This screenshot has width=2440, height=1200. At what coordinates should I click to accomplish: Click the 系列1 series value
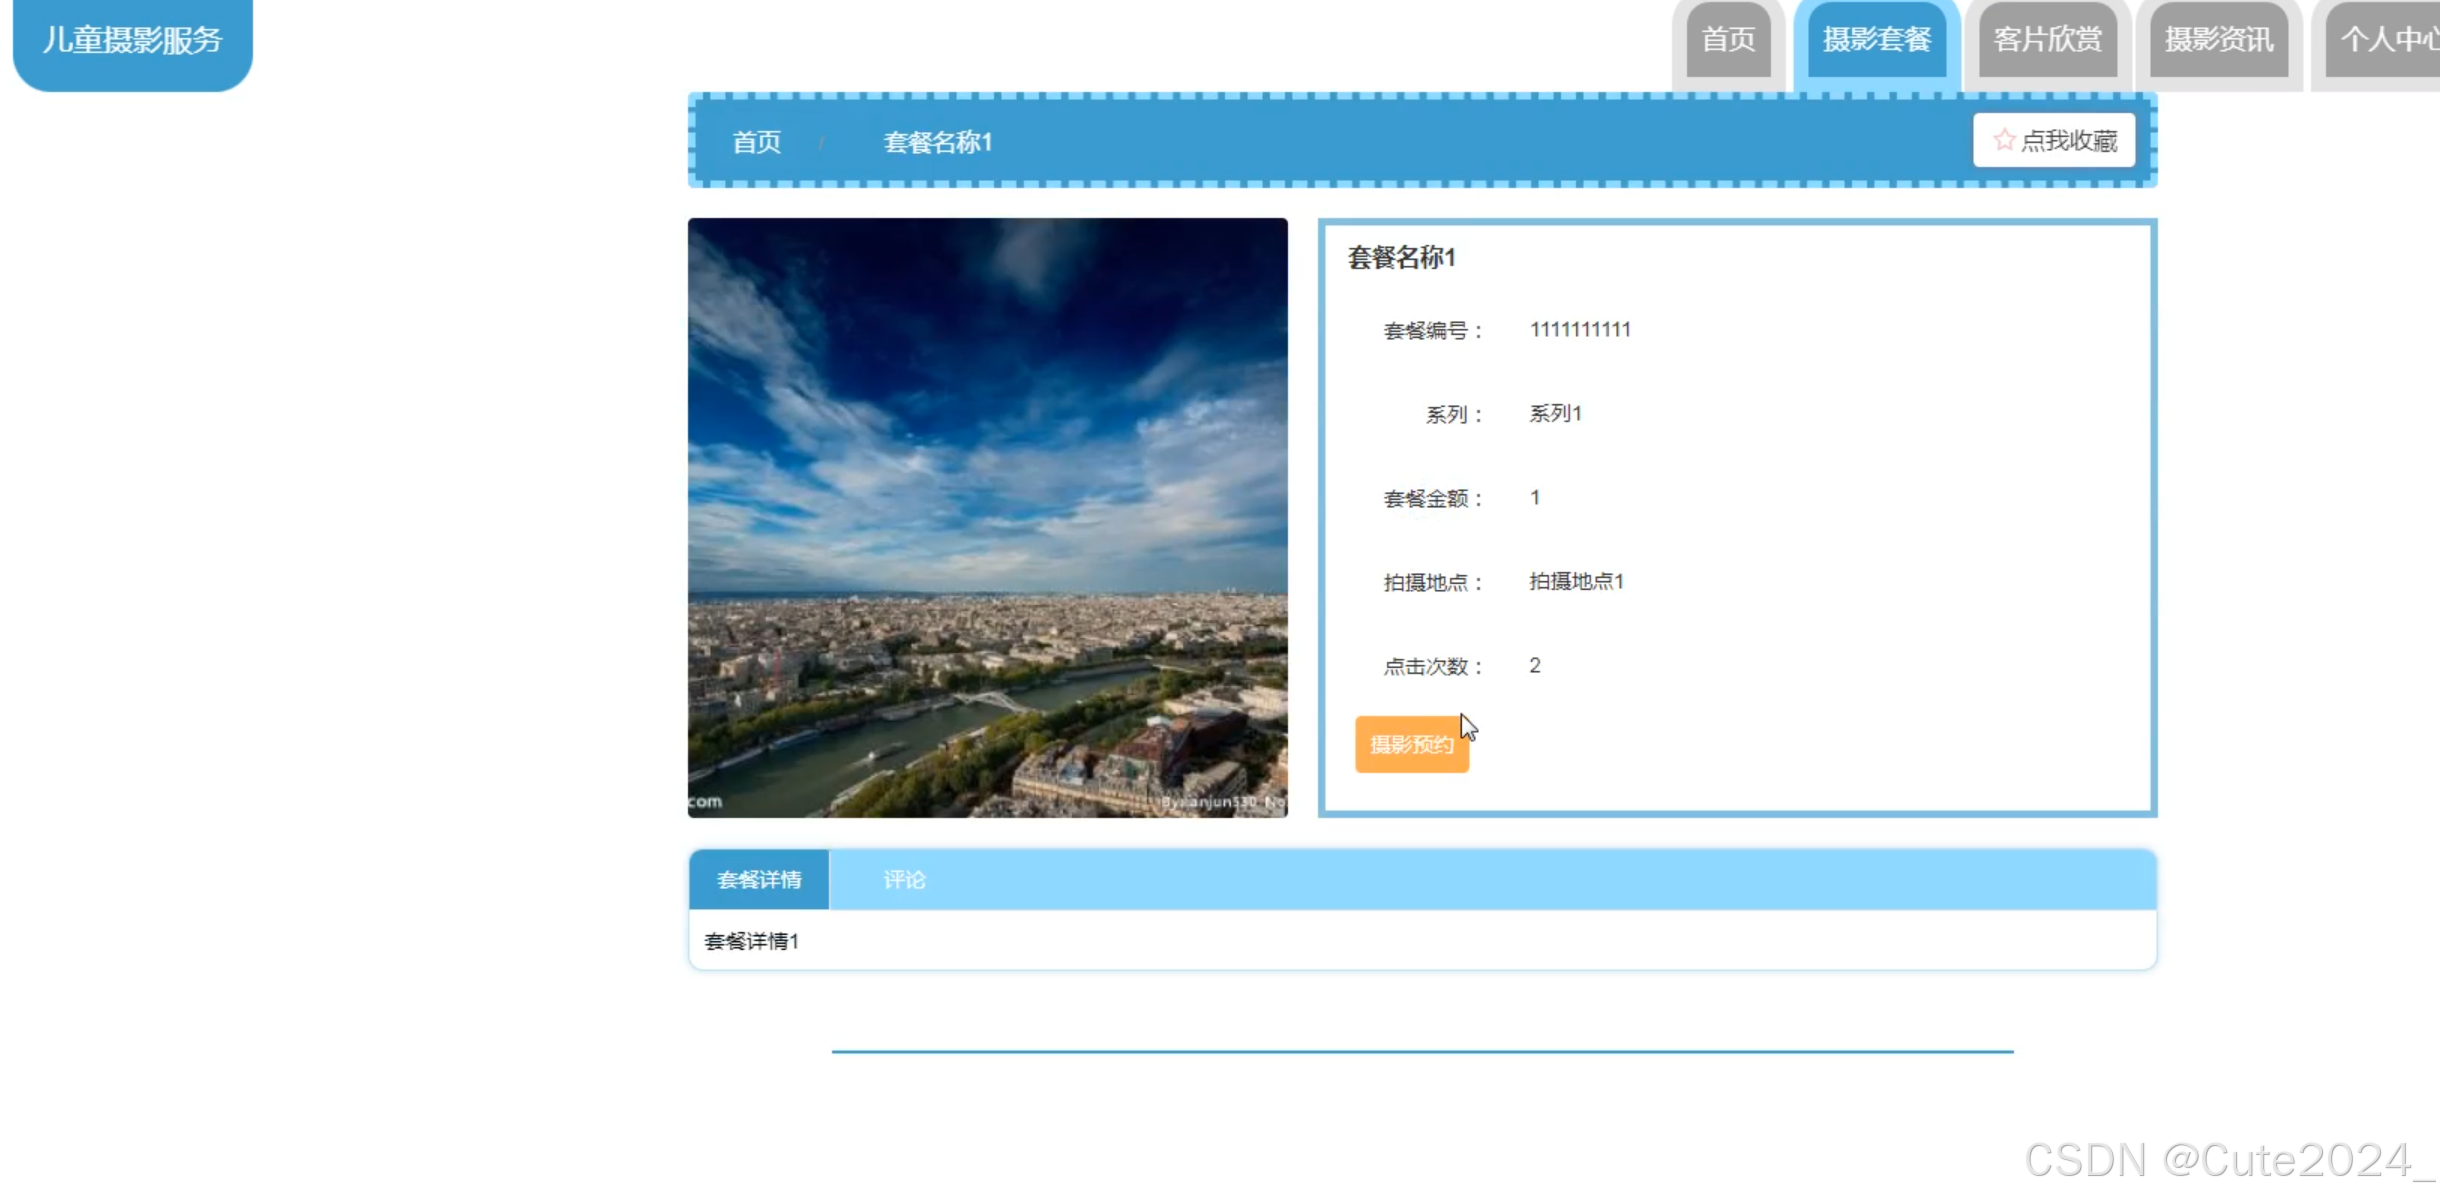(1555, 414)
